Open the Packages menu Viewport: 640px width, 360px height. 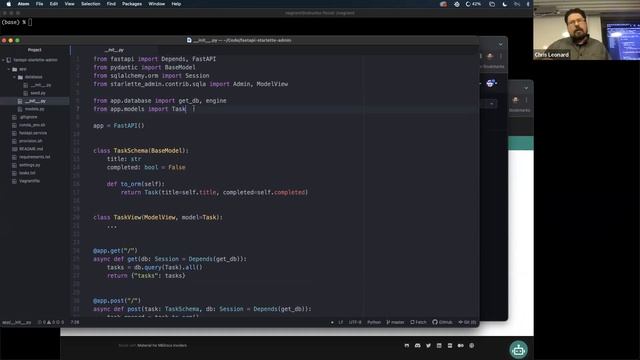[x=132, y=4]
